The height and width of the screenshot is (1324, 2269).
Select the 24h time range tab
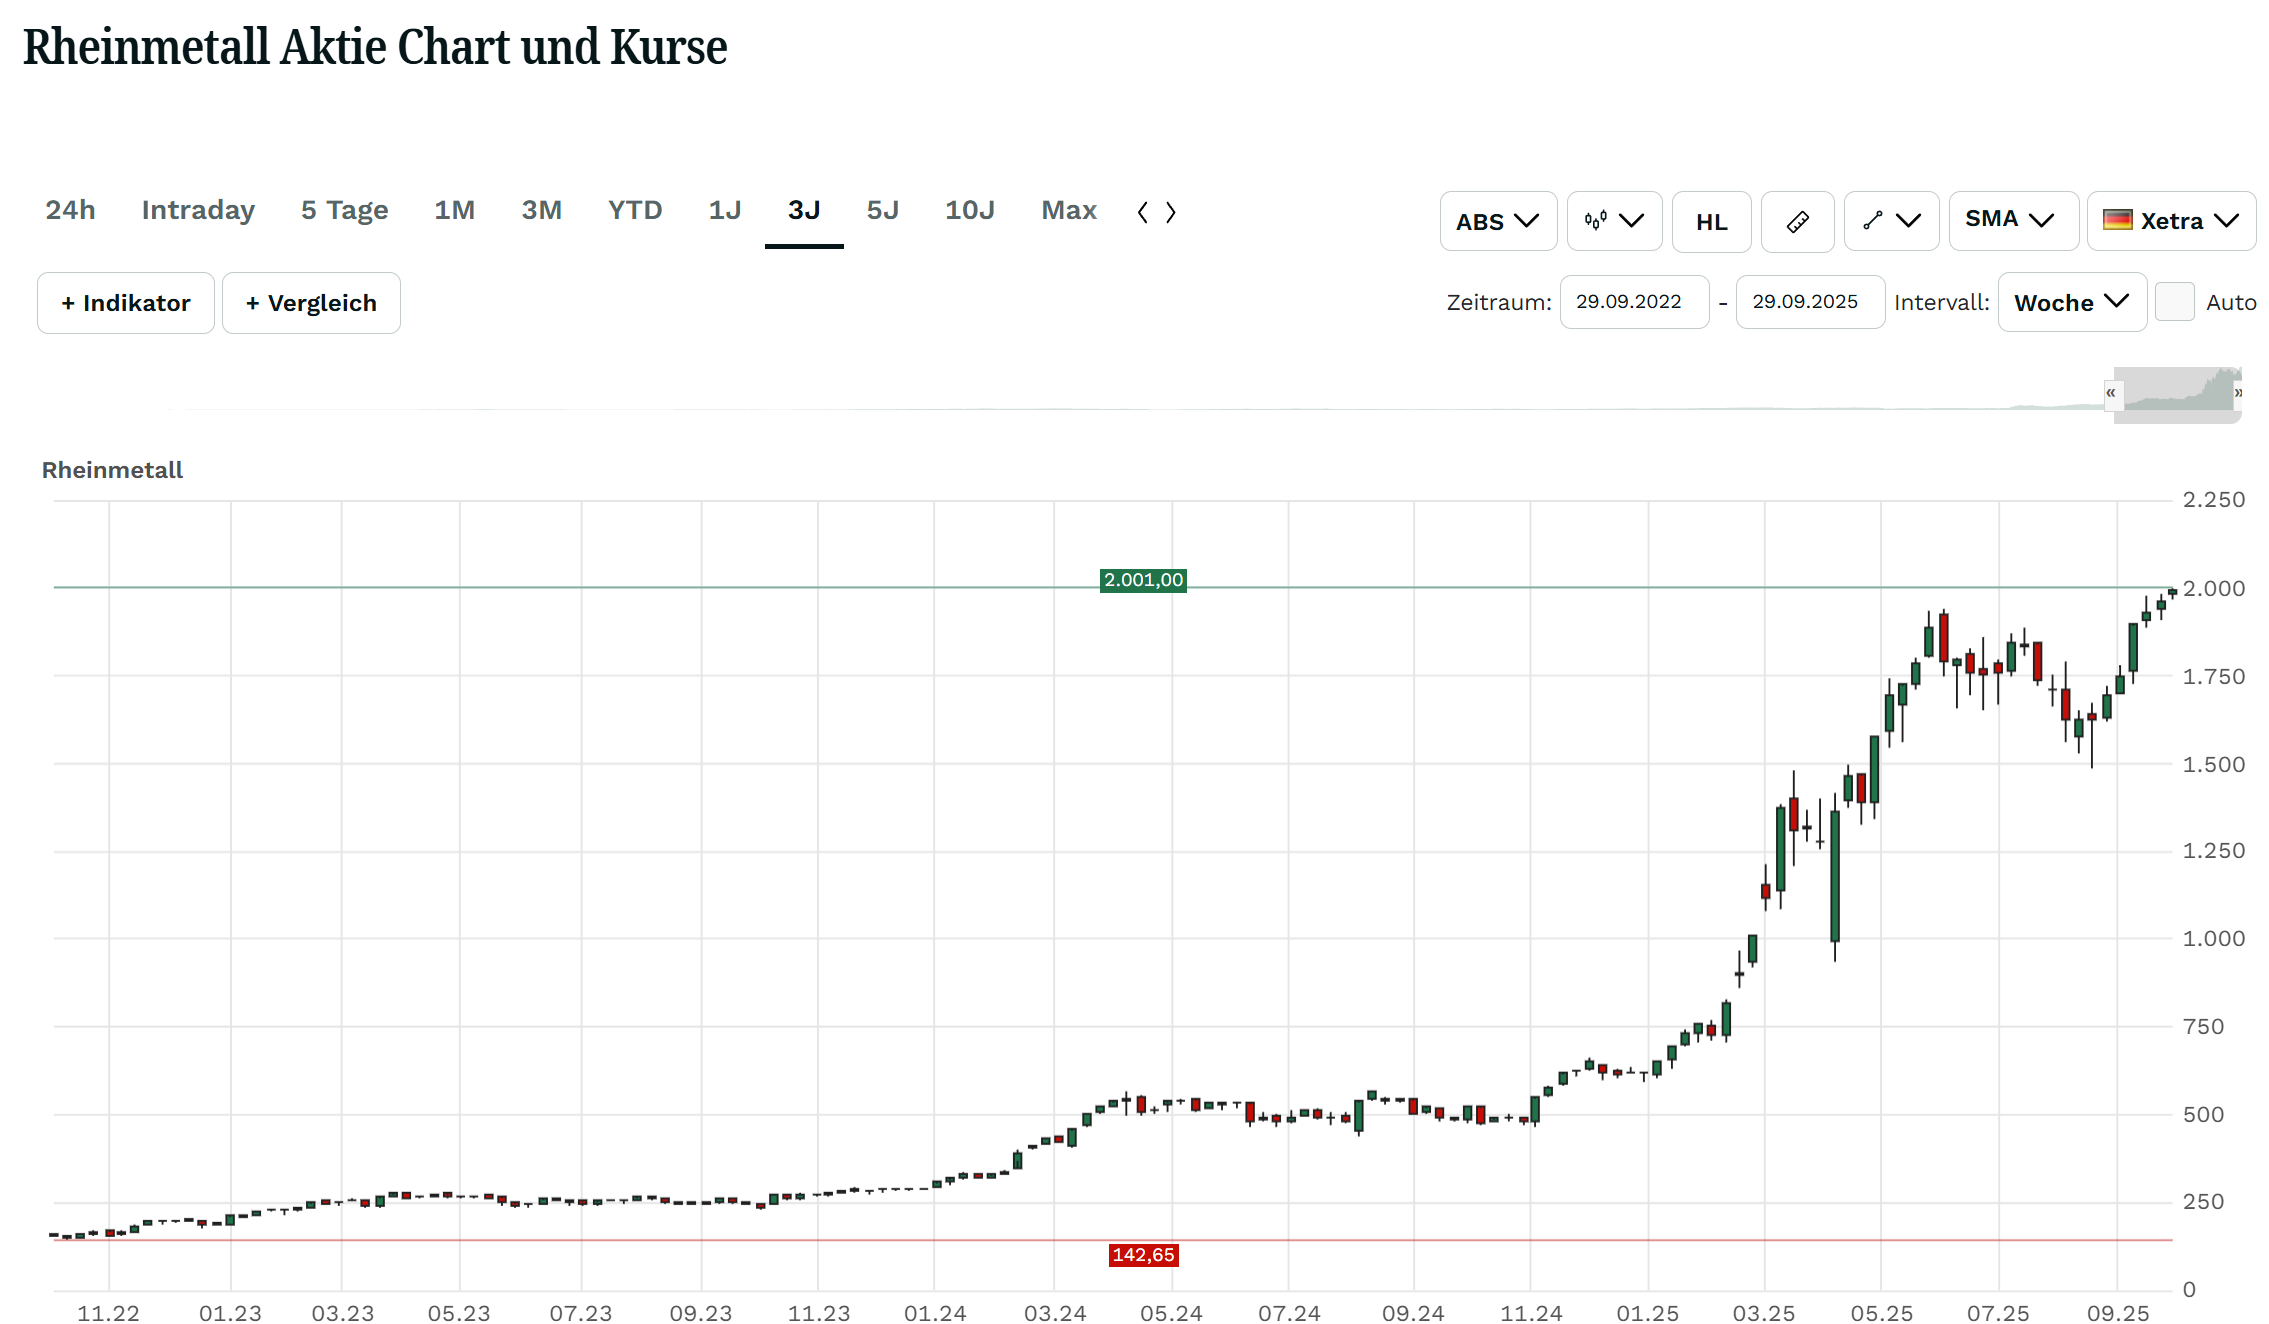pos(70,211)
